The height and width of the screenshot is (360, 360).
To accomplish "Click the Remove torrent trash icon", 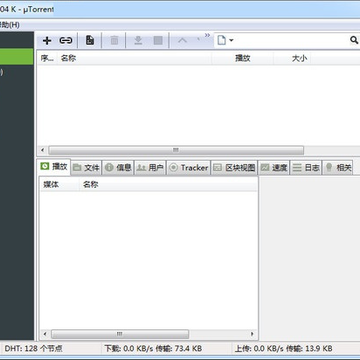I will (114, 41).
